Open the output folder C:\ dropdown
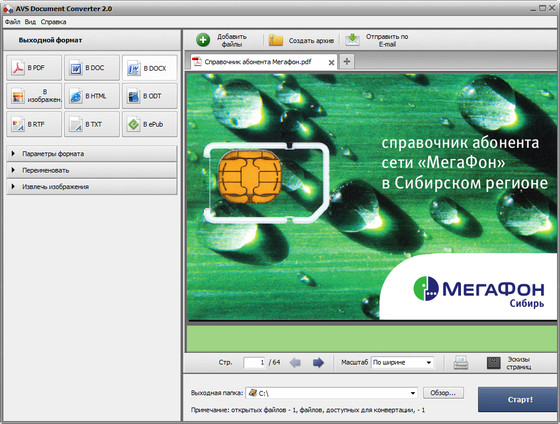 [331, 393]
